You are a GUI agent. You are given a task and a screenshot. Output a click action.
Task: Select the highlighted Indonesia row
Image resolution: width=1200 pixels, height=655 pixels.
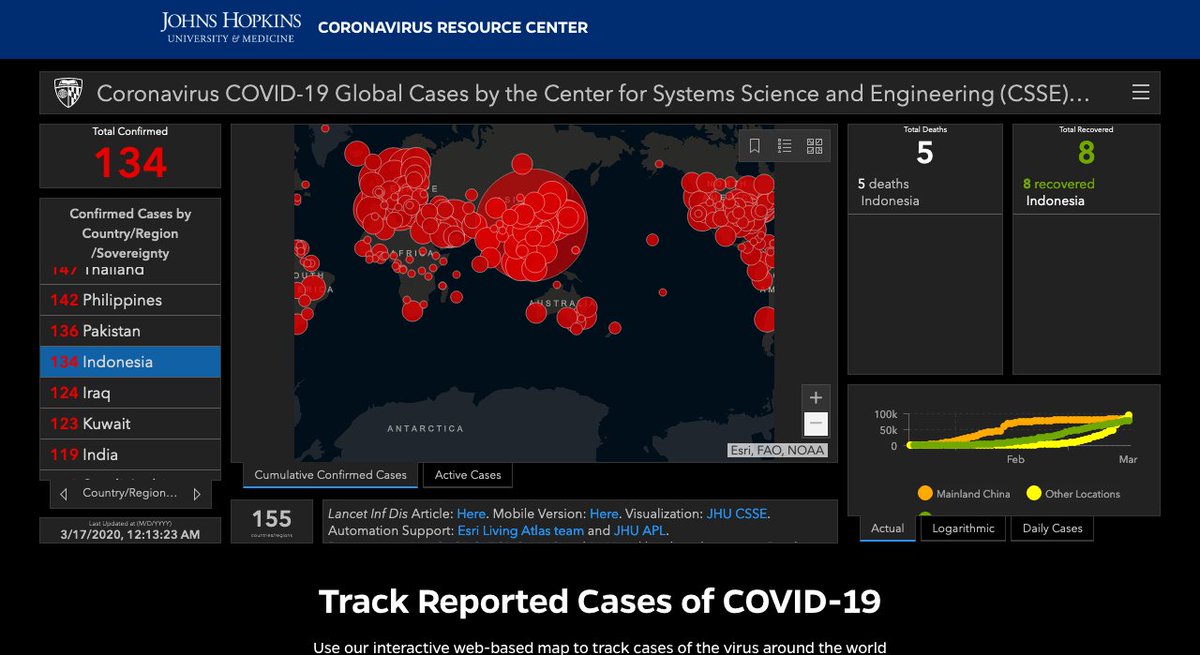click(130, 362)
